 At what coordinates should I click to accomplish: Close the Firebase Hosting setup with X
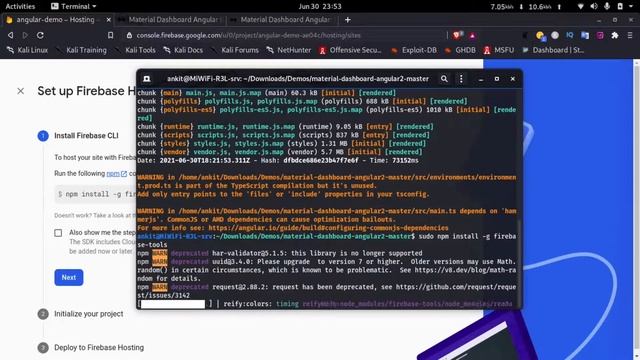point(20,91)
